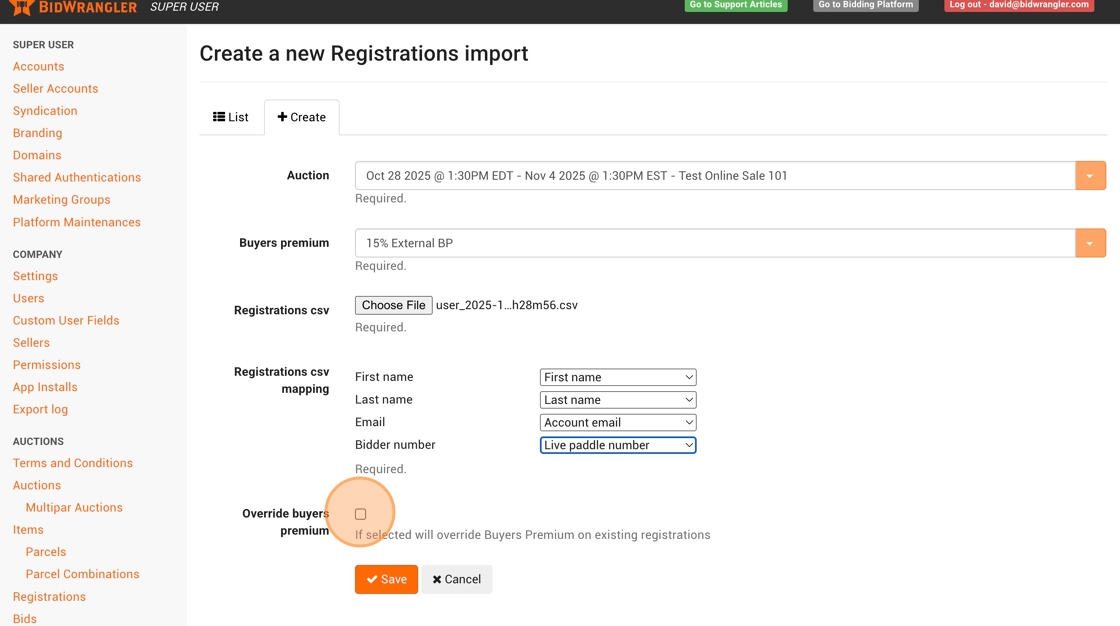Open Seller Accounts in sidebar
The width and height of the screenshot is (1120, 626).
point(55,88)
